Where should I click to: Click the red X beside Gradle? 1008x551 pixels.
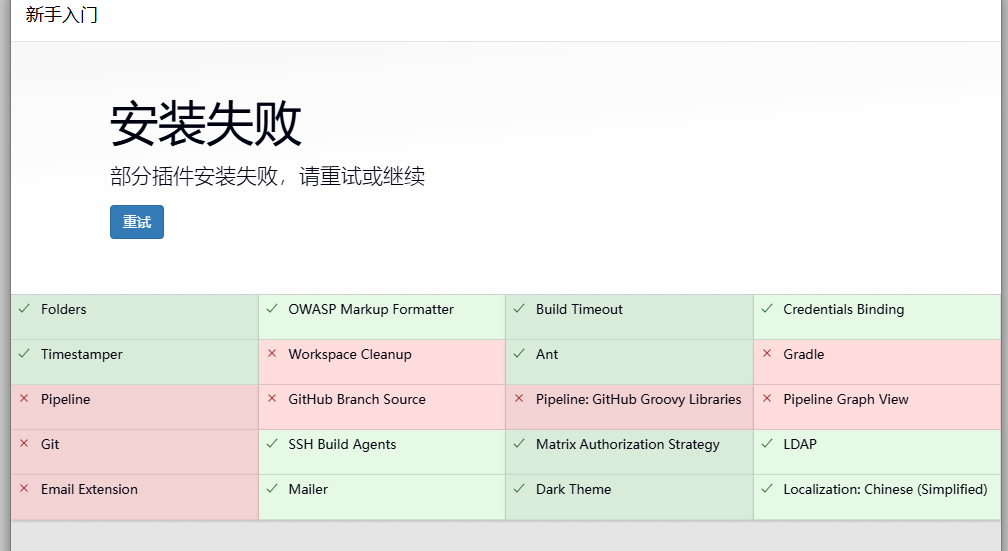(x=767, y=353)
